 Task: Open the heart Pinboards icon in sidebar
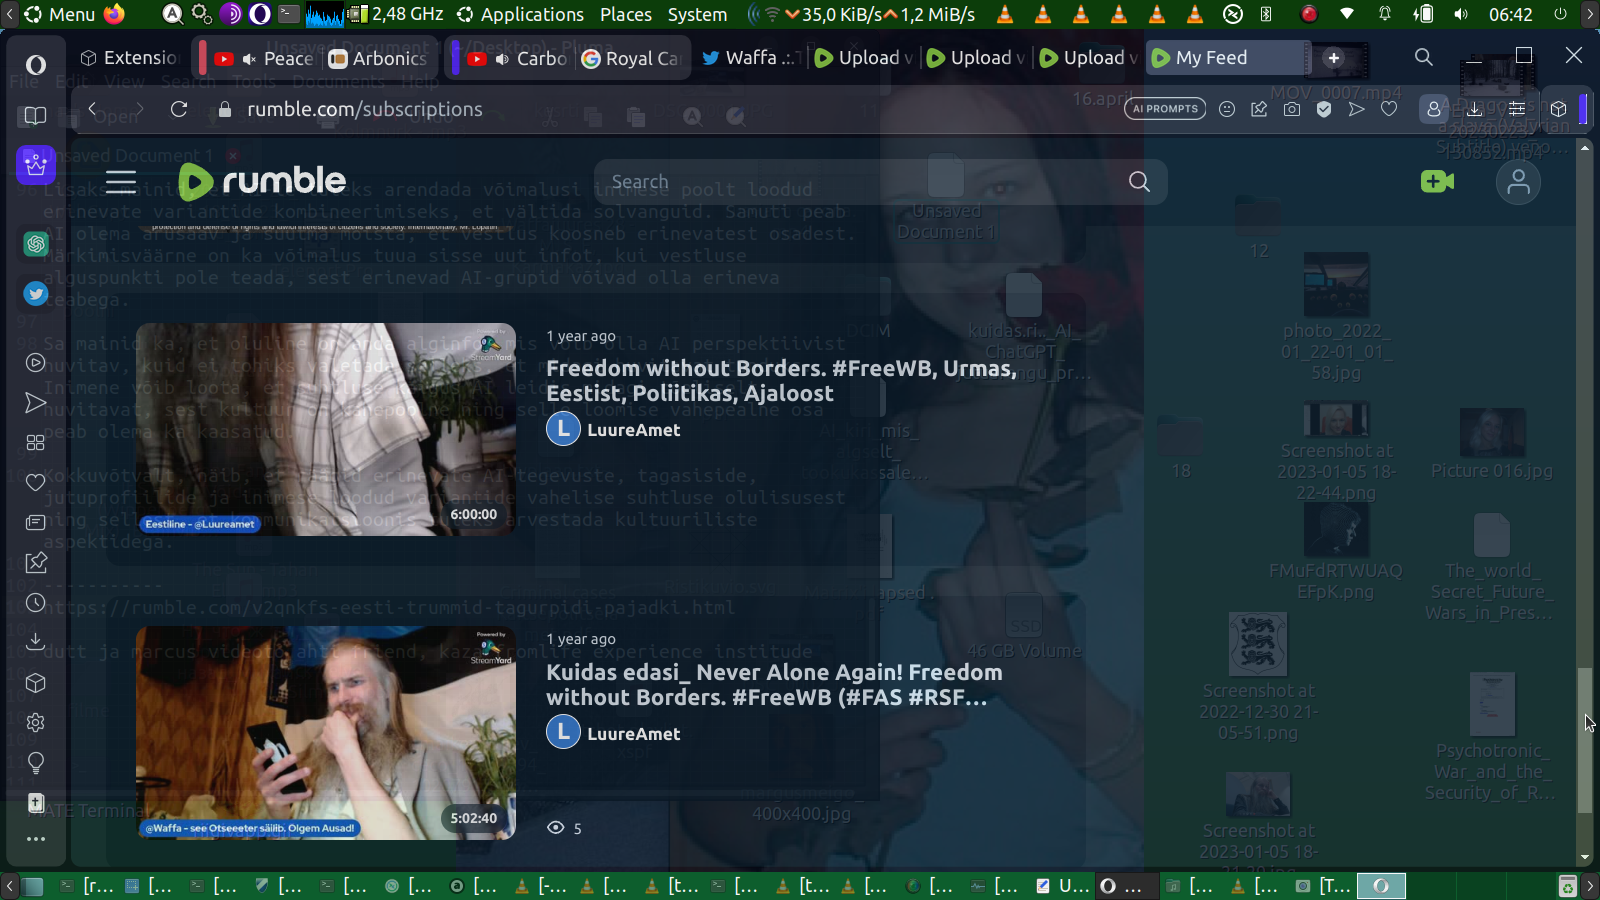(36, 483)
